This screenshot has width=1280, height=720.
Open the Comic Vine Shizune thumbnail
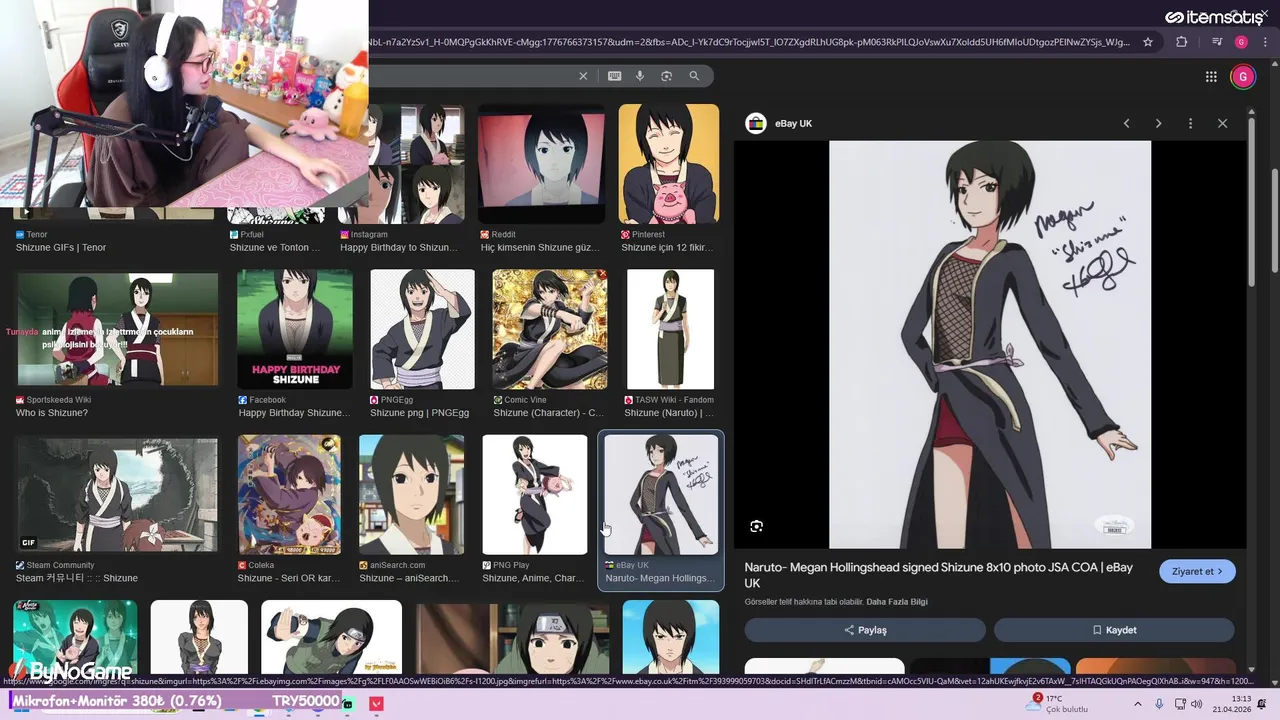coord(549,329)
